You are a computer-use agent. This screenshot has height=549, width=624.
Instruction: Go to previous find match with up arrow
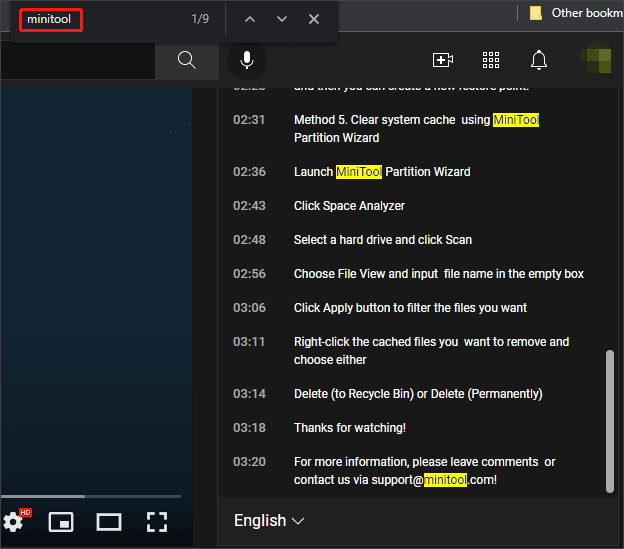pyautogui.click(x=250, y=19)
